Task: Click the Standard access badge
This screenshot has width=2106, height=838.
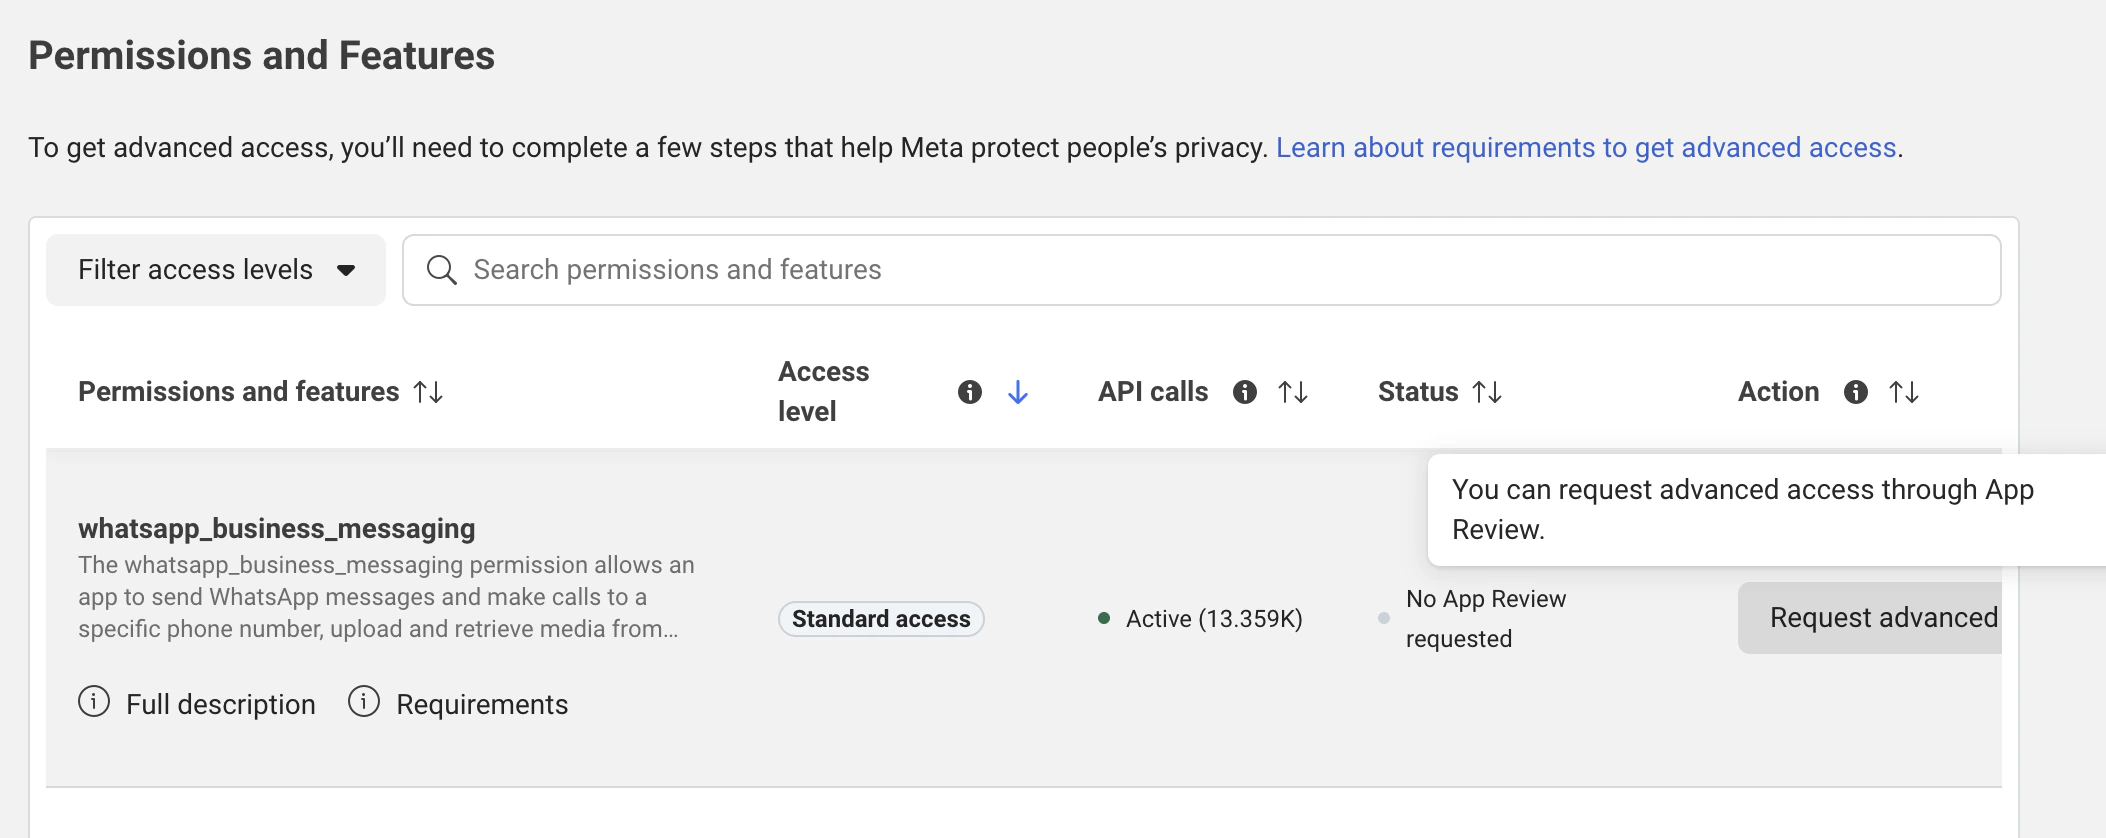Action: (x=881, y=619)
